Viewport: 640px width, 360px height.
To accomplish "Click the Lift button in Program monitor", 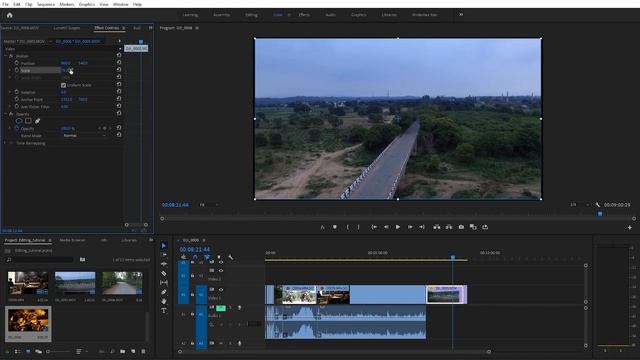I will [x=437, y=227].
